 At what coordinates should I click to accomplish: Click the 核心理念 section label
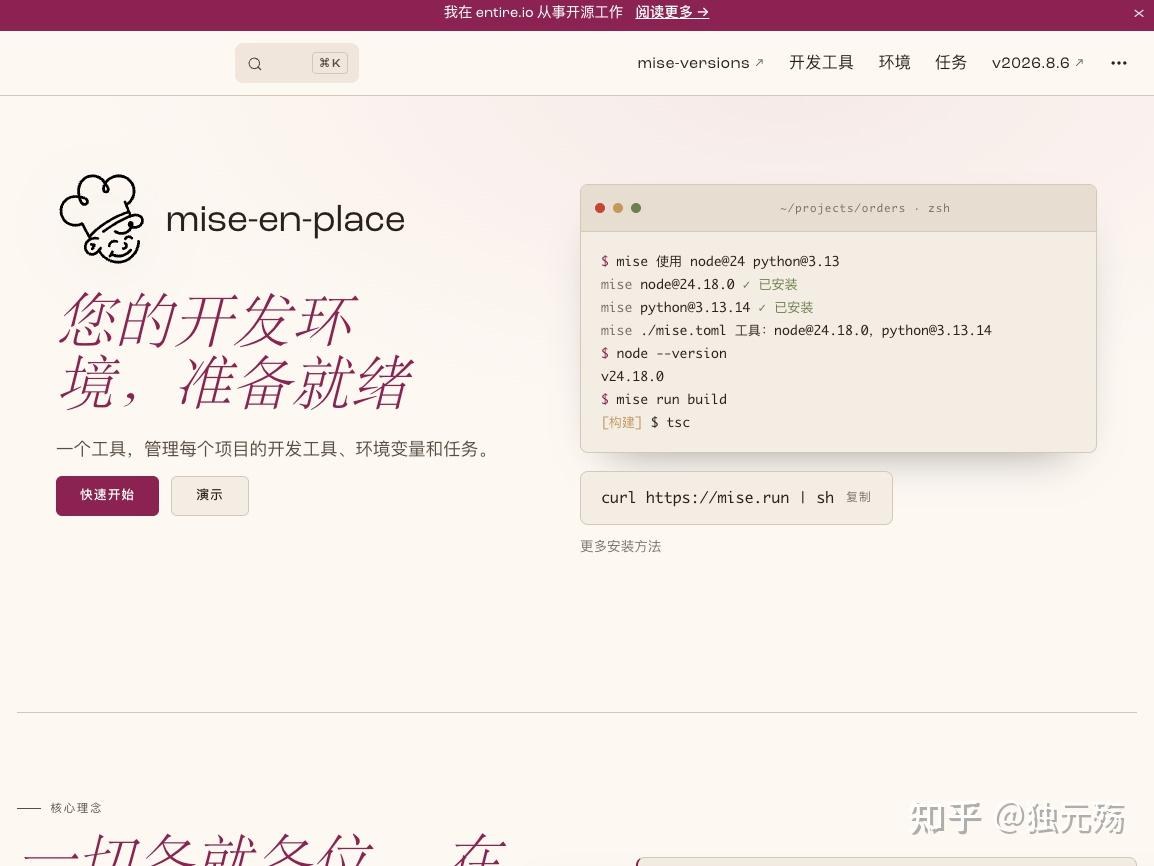pos(76,808)
